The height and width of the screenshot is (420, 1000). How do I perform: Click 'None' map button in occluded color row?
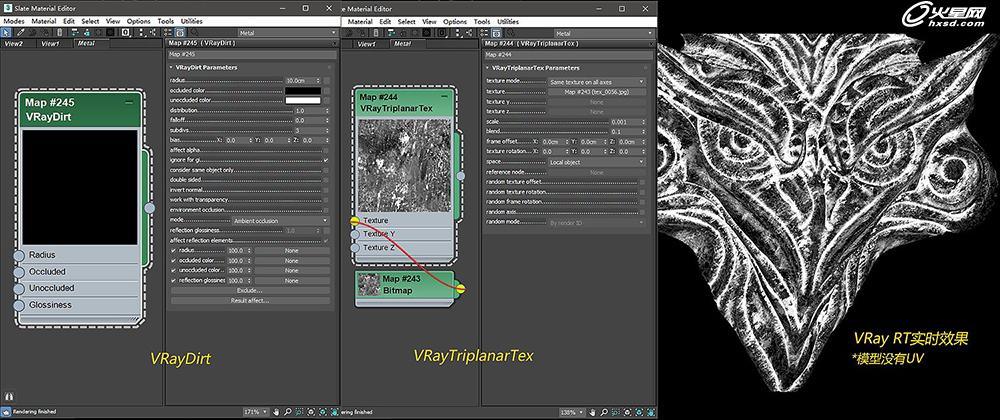(x=291, y=261)
